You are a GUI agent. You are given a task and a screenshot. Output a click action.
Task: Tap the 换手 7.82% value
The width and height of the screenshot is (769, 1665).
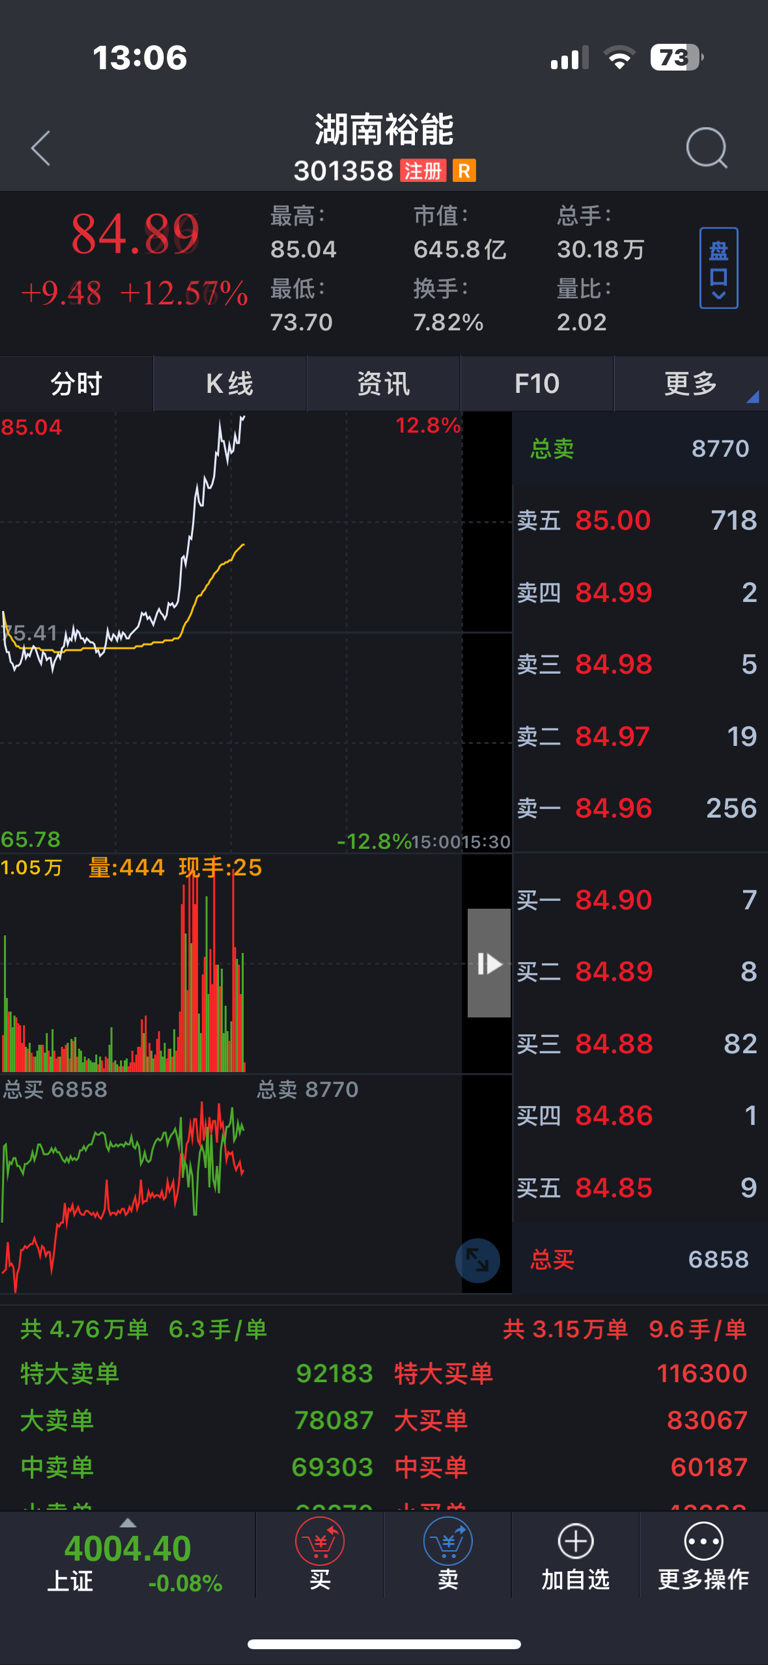point(448,322)
